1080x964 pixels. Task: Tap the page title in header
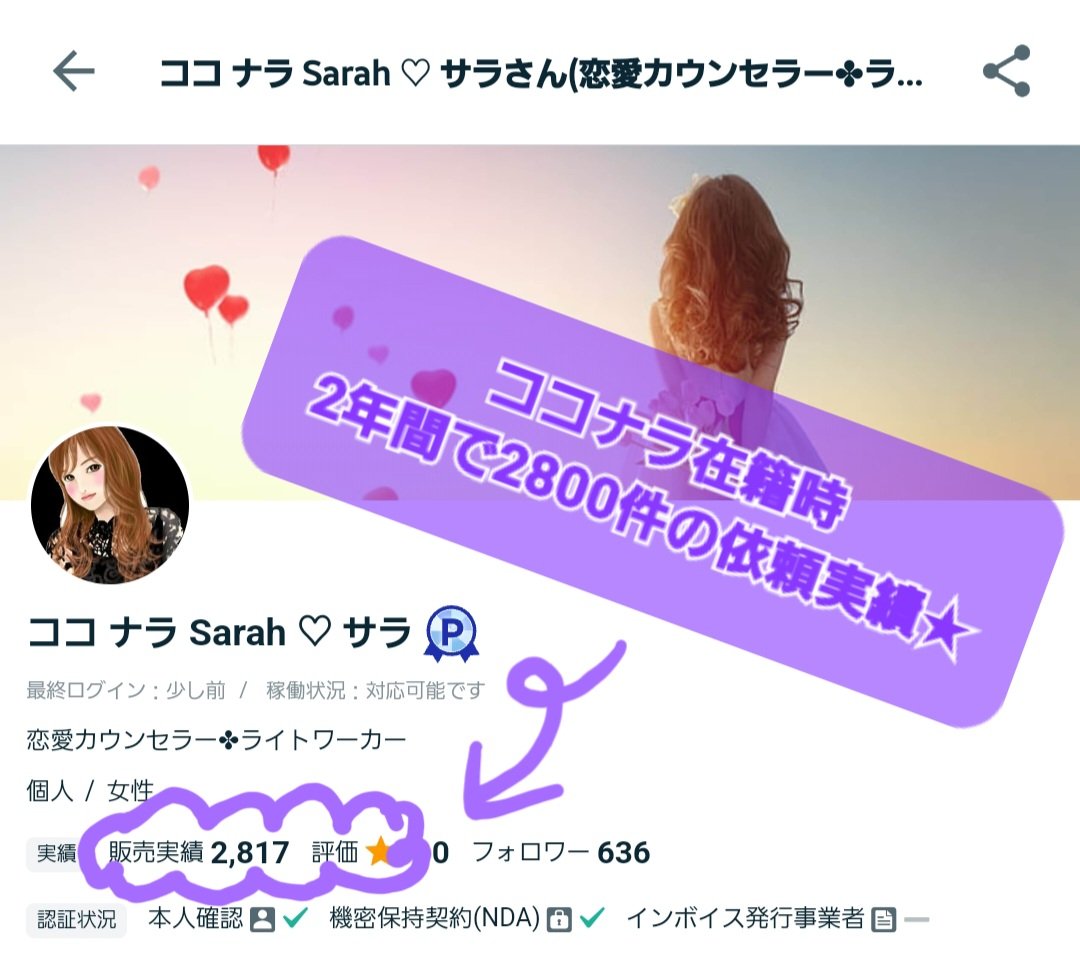tap(541, 73)
